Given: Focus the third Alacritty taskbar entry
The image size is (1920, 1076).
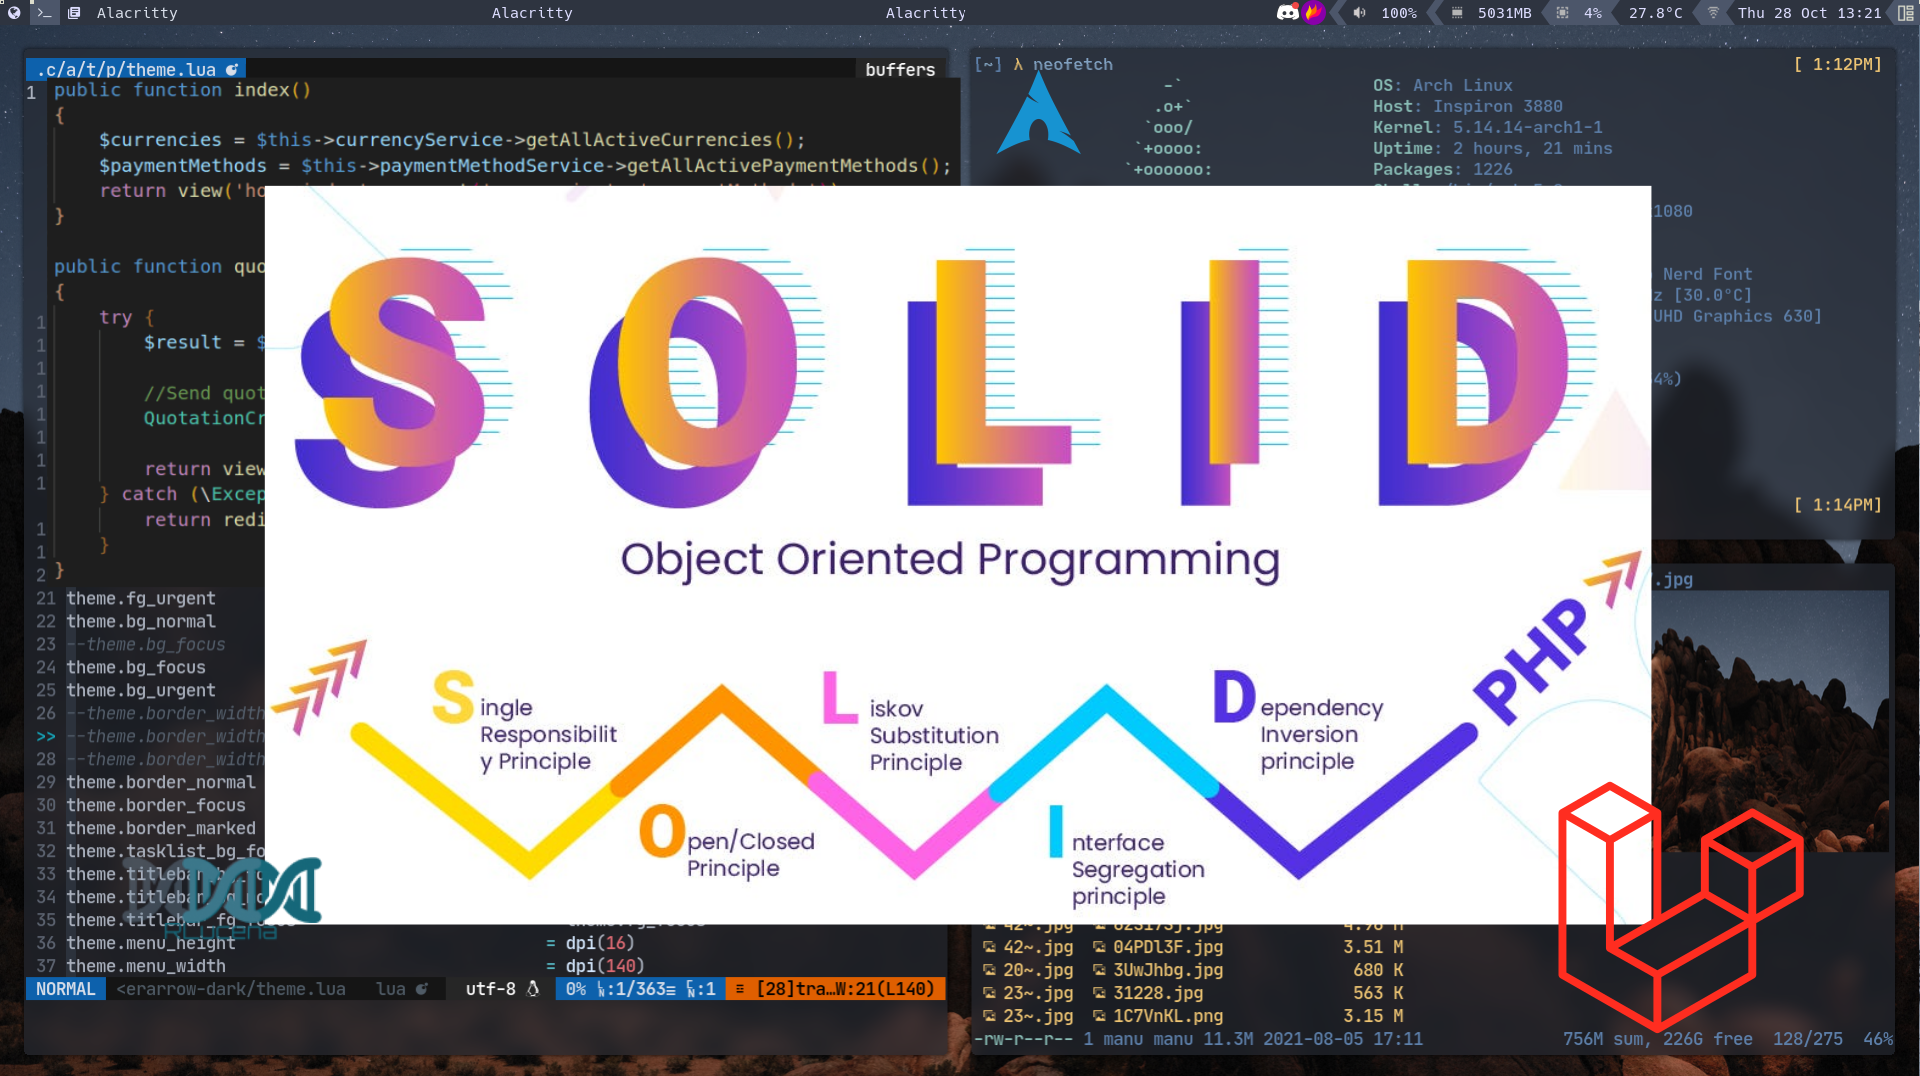Looking at the screenshot, I should point(926,13).
